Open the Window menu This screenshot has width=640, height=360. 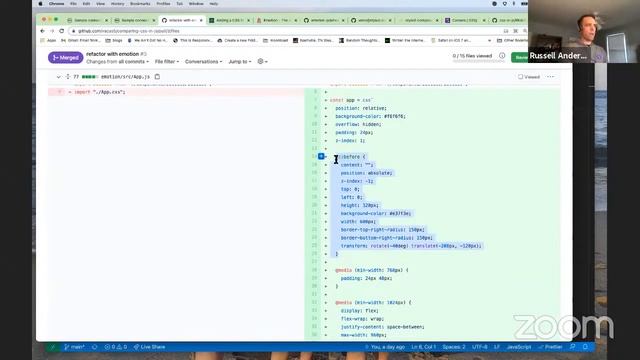[196, 4]
